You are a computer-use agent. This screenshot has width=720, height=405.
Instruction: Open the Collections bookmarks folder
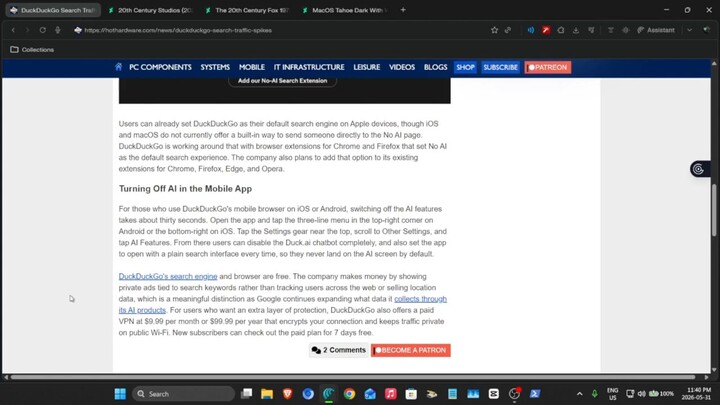(32, 50)
